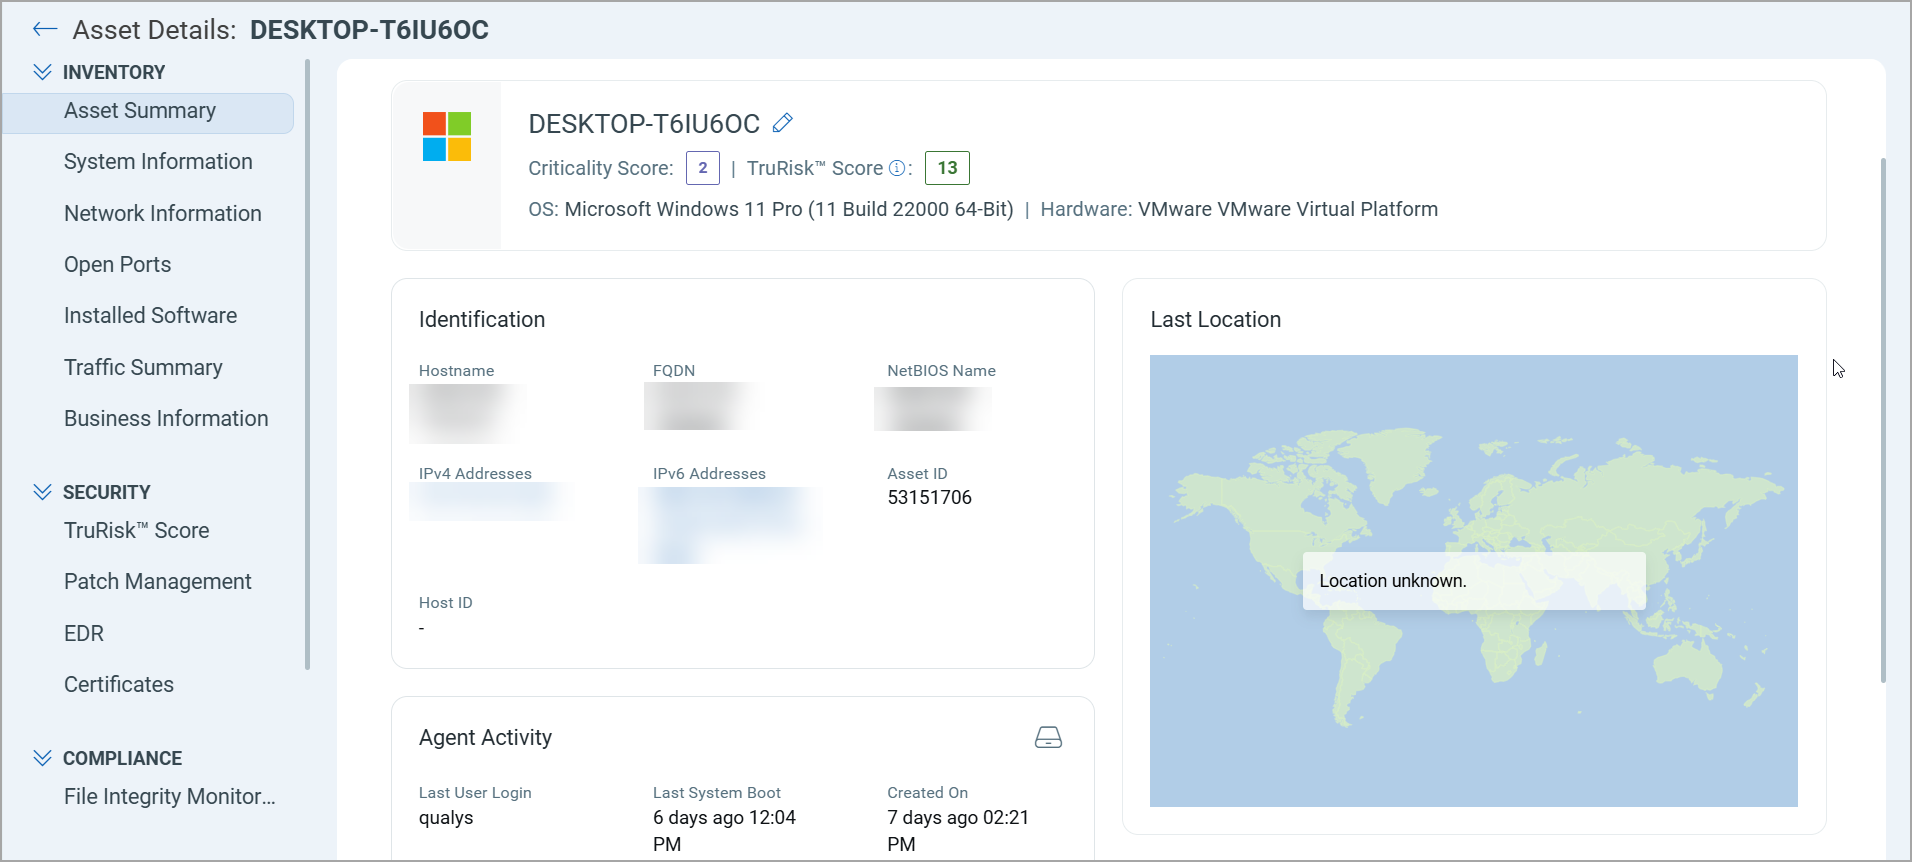Collapse the INVENTORY section

(x=42, y=72)
